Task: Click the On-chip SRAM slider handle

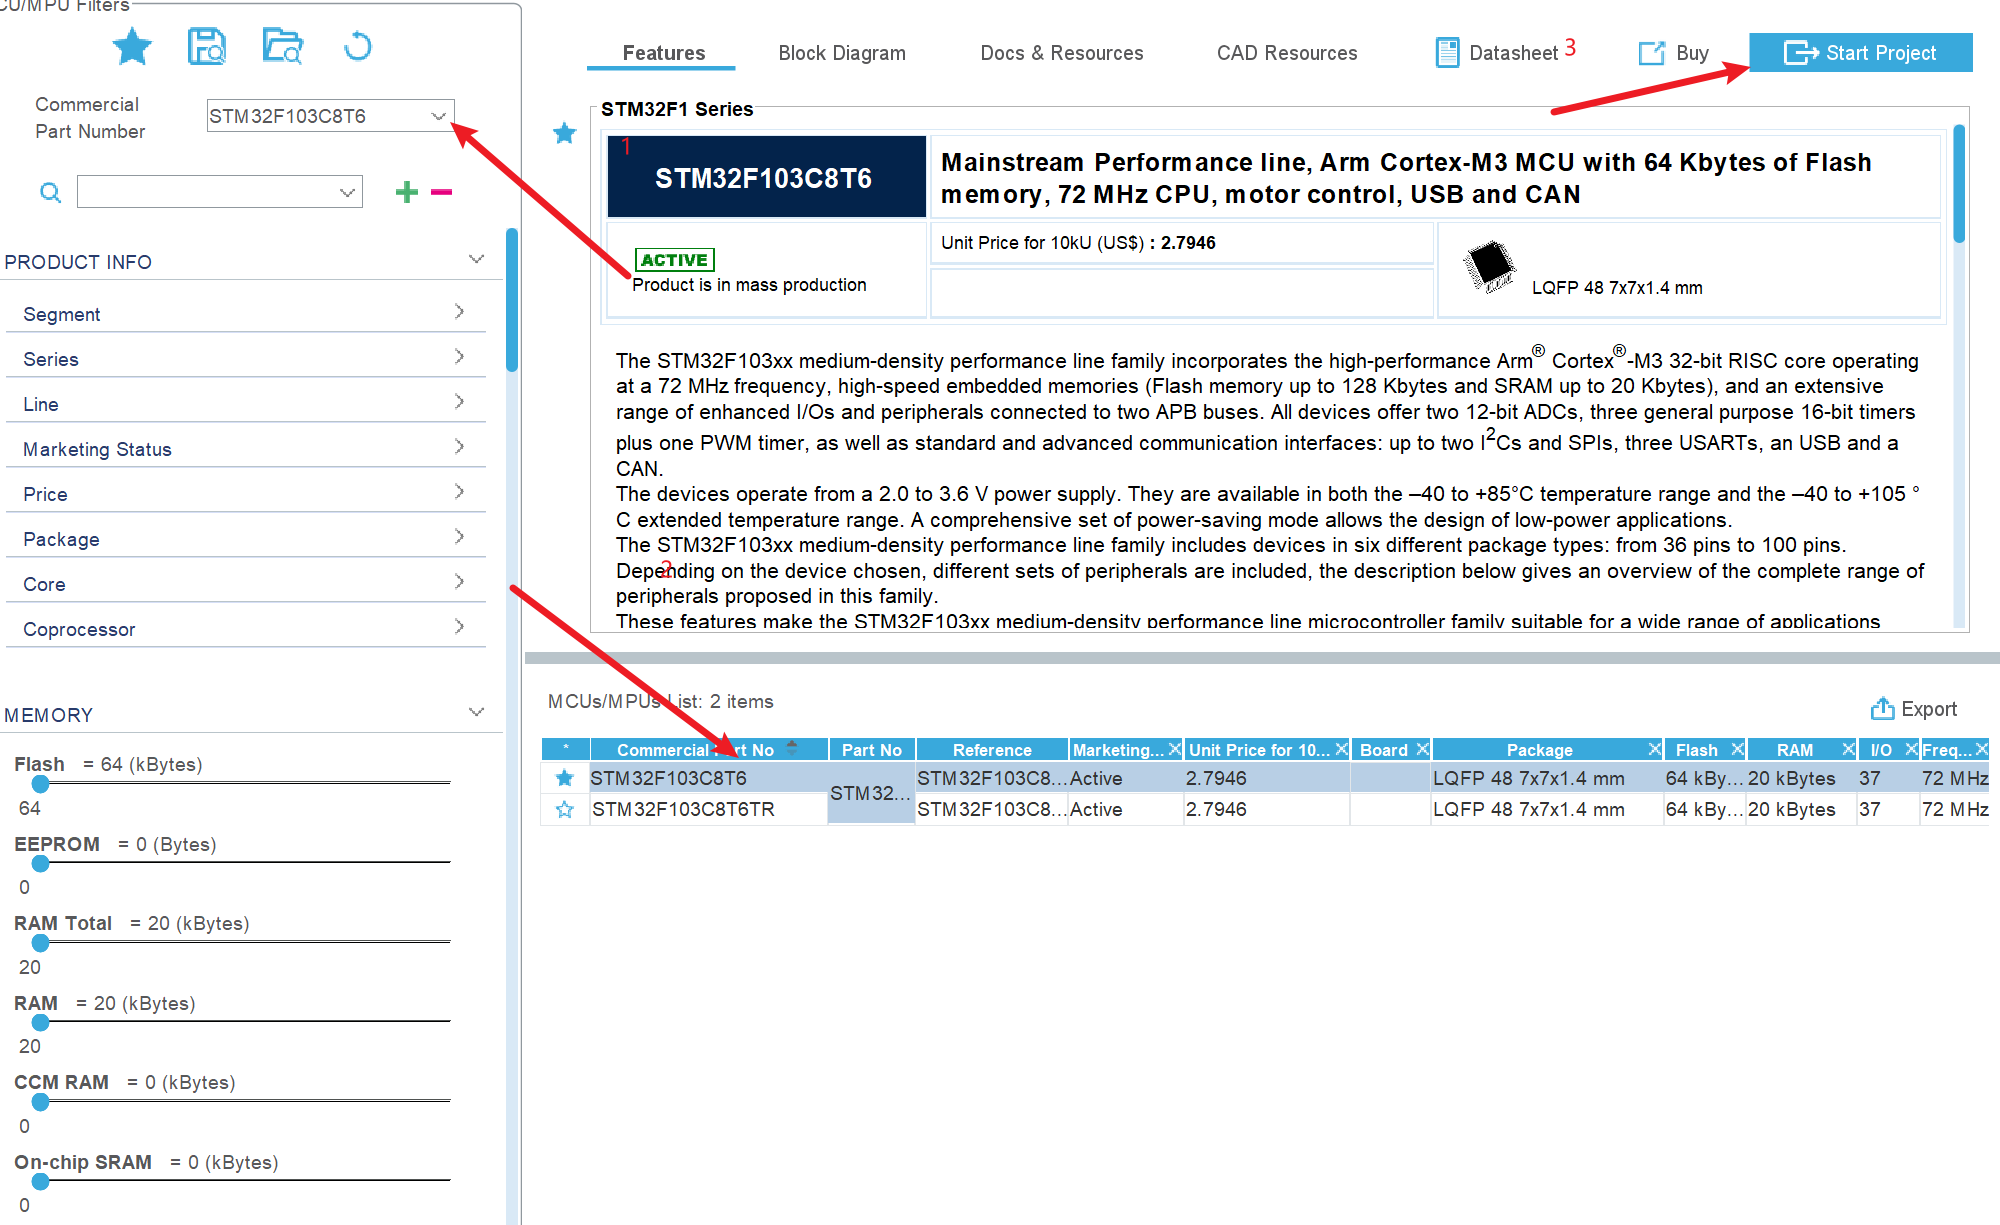Action: (40, 1181)
